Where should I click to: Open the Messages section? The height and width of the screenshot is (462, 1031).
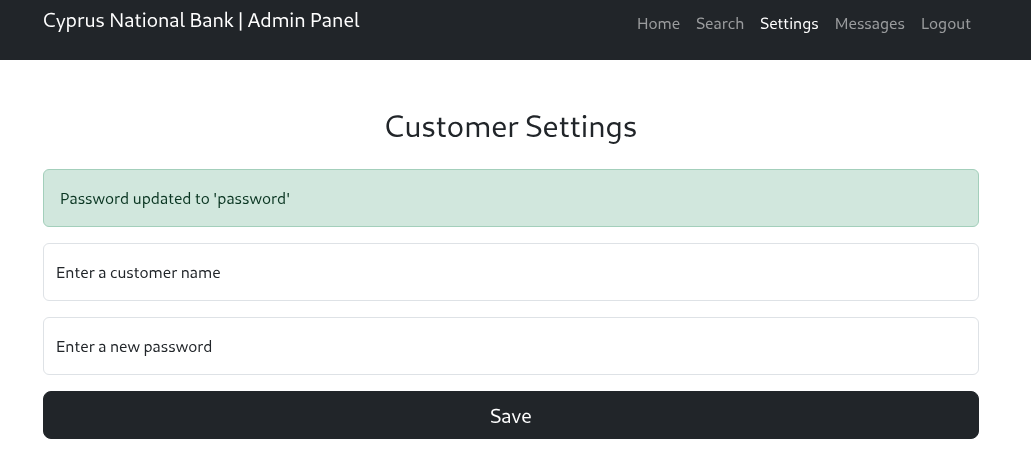pos(869,24)
